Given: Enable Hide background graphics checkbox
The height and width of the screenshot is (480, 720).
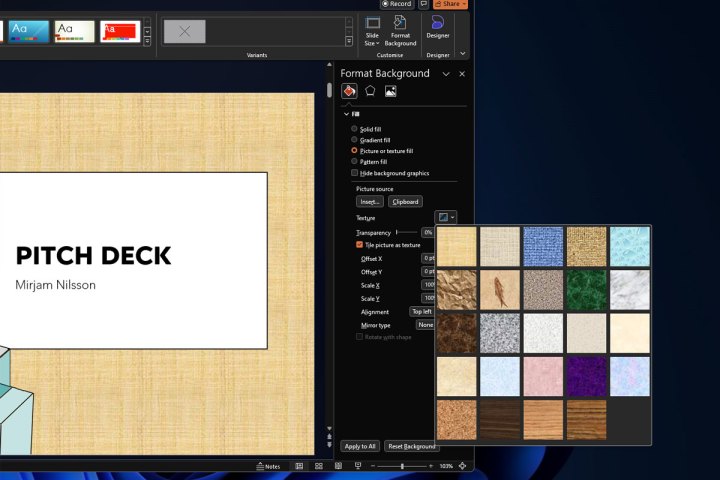Looking at the screenshot, I should point(354,173).
